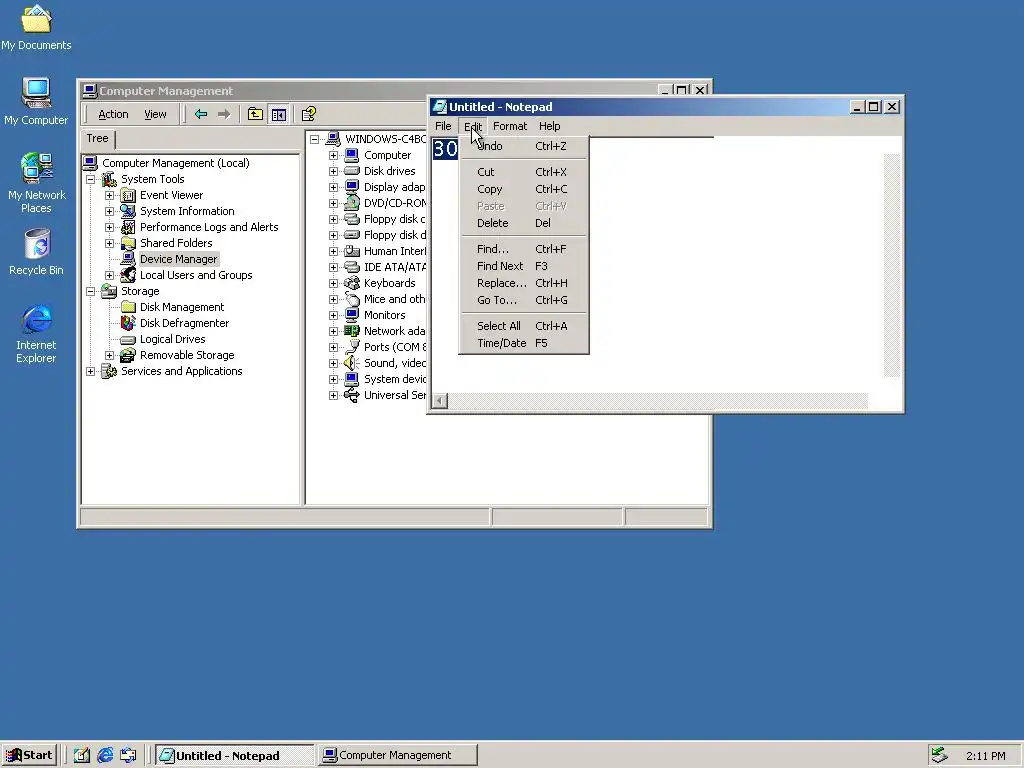Click the Sound, video device icon
The width and height of the screenshot is (1024, 768).
click(352, 363)
